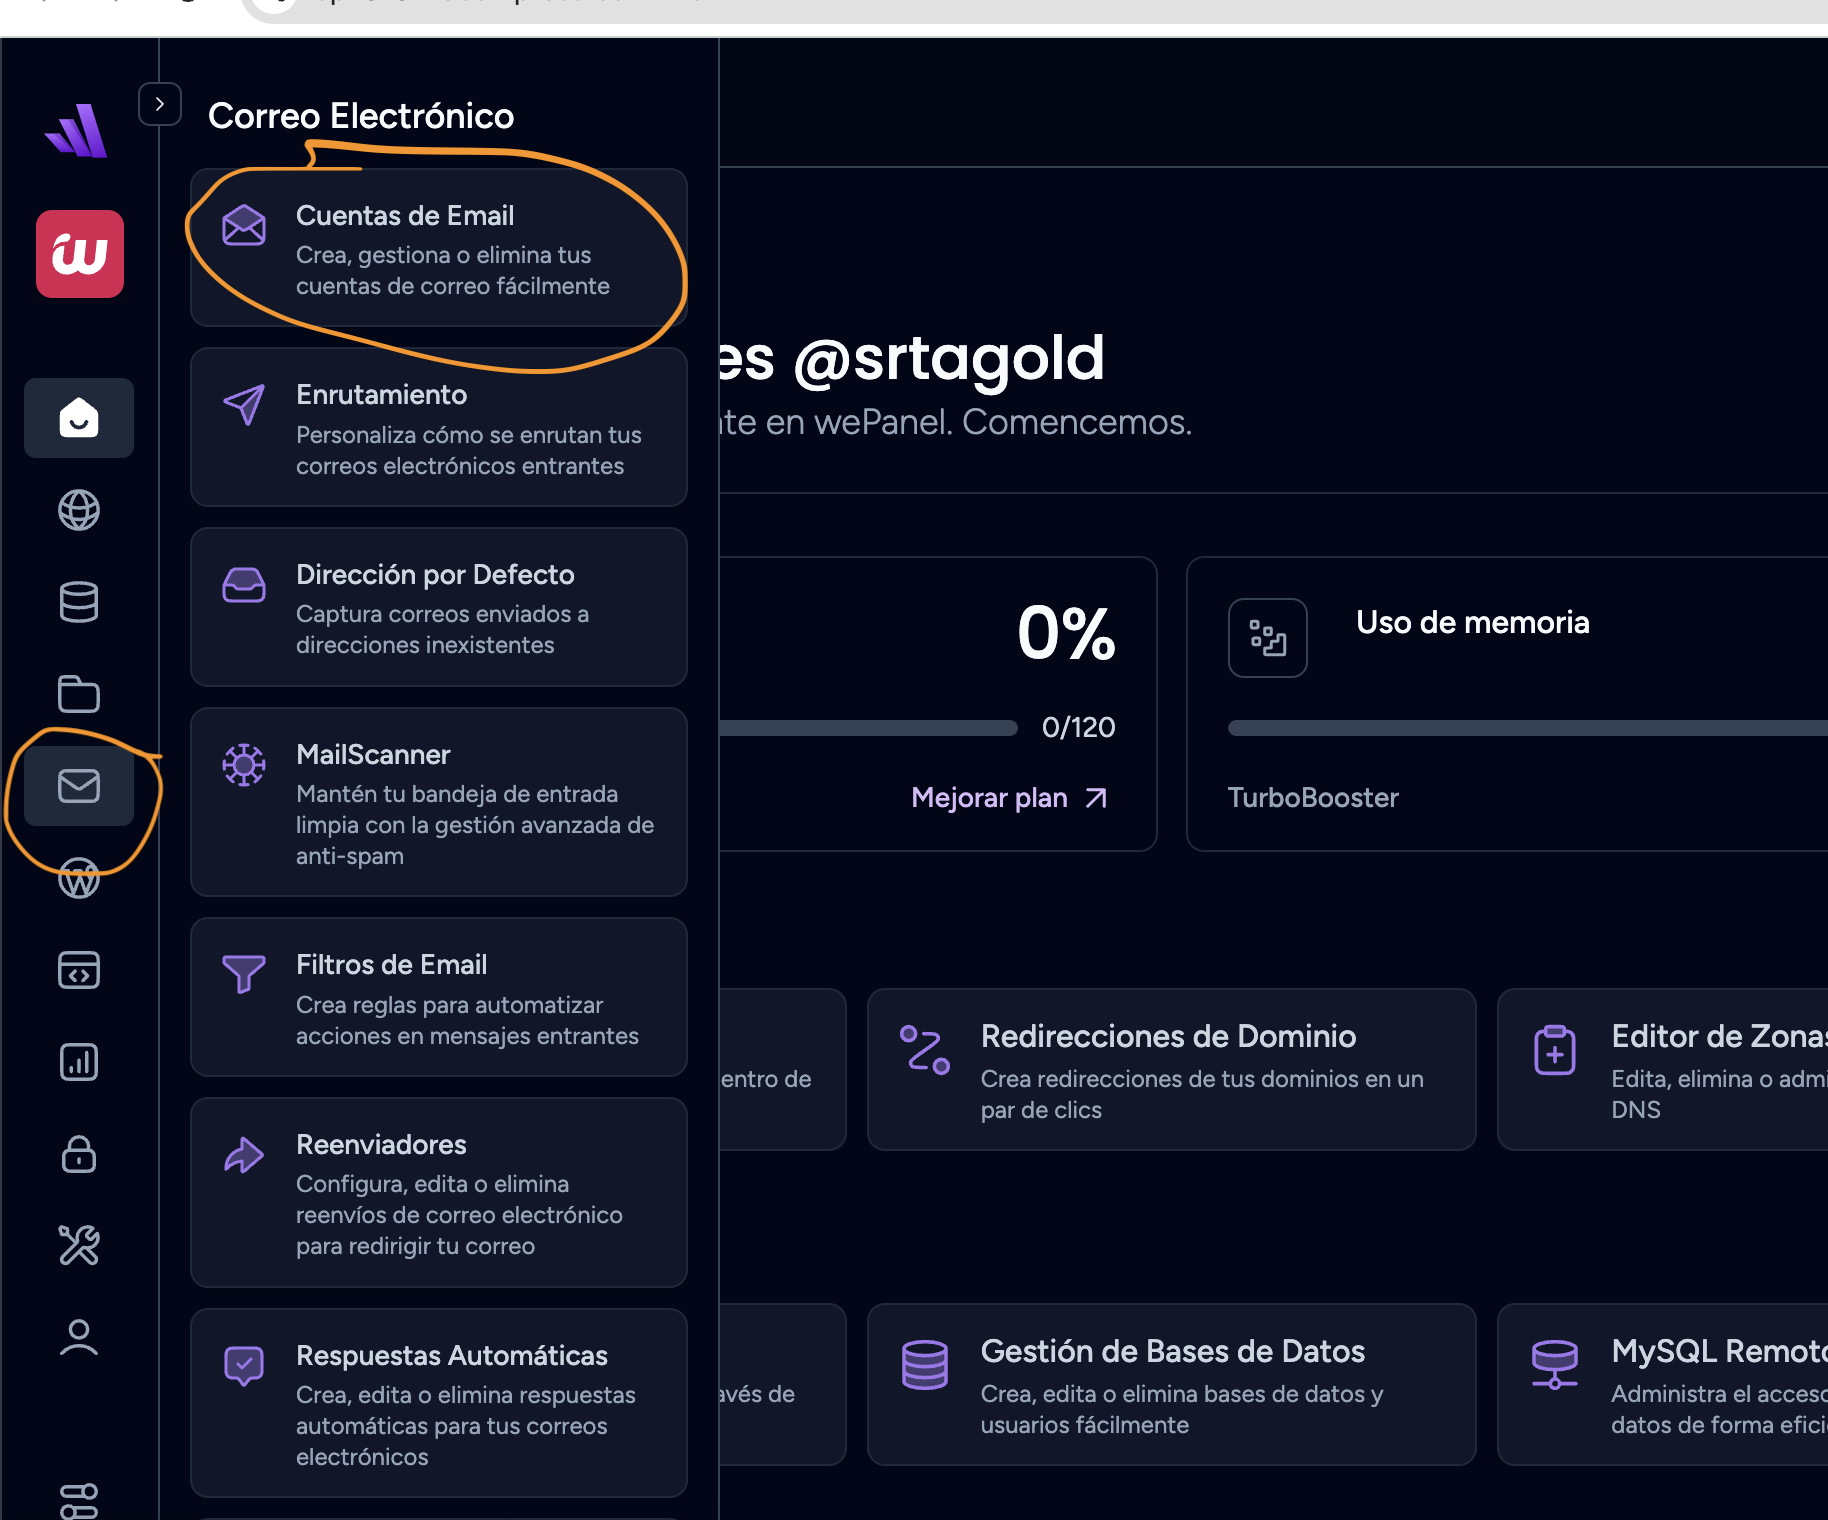The width and height of the screenshot is (1828, 1520).
Task: Open the Databases cylinder sidebar icon
Action: (79, 602)
